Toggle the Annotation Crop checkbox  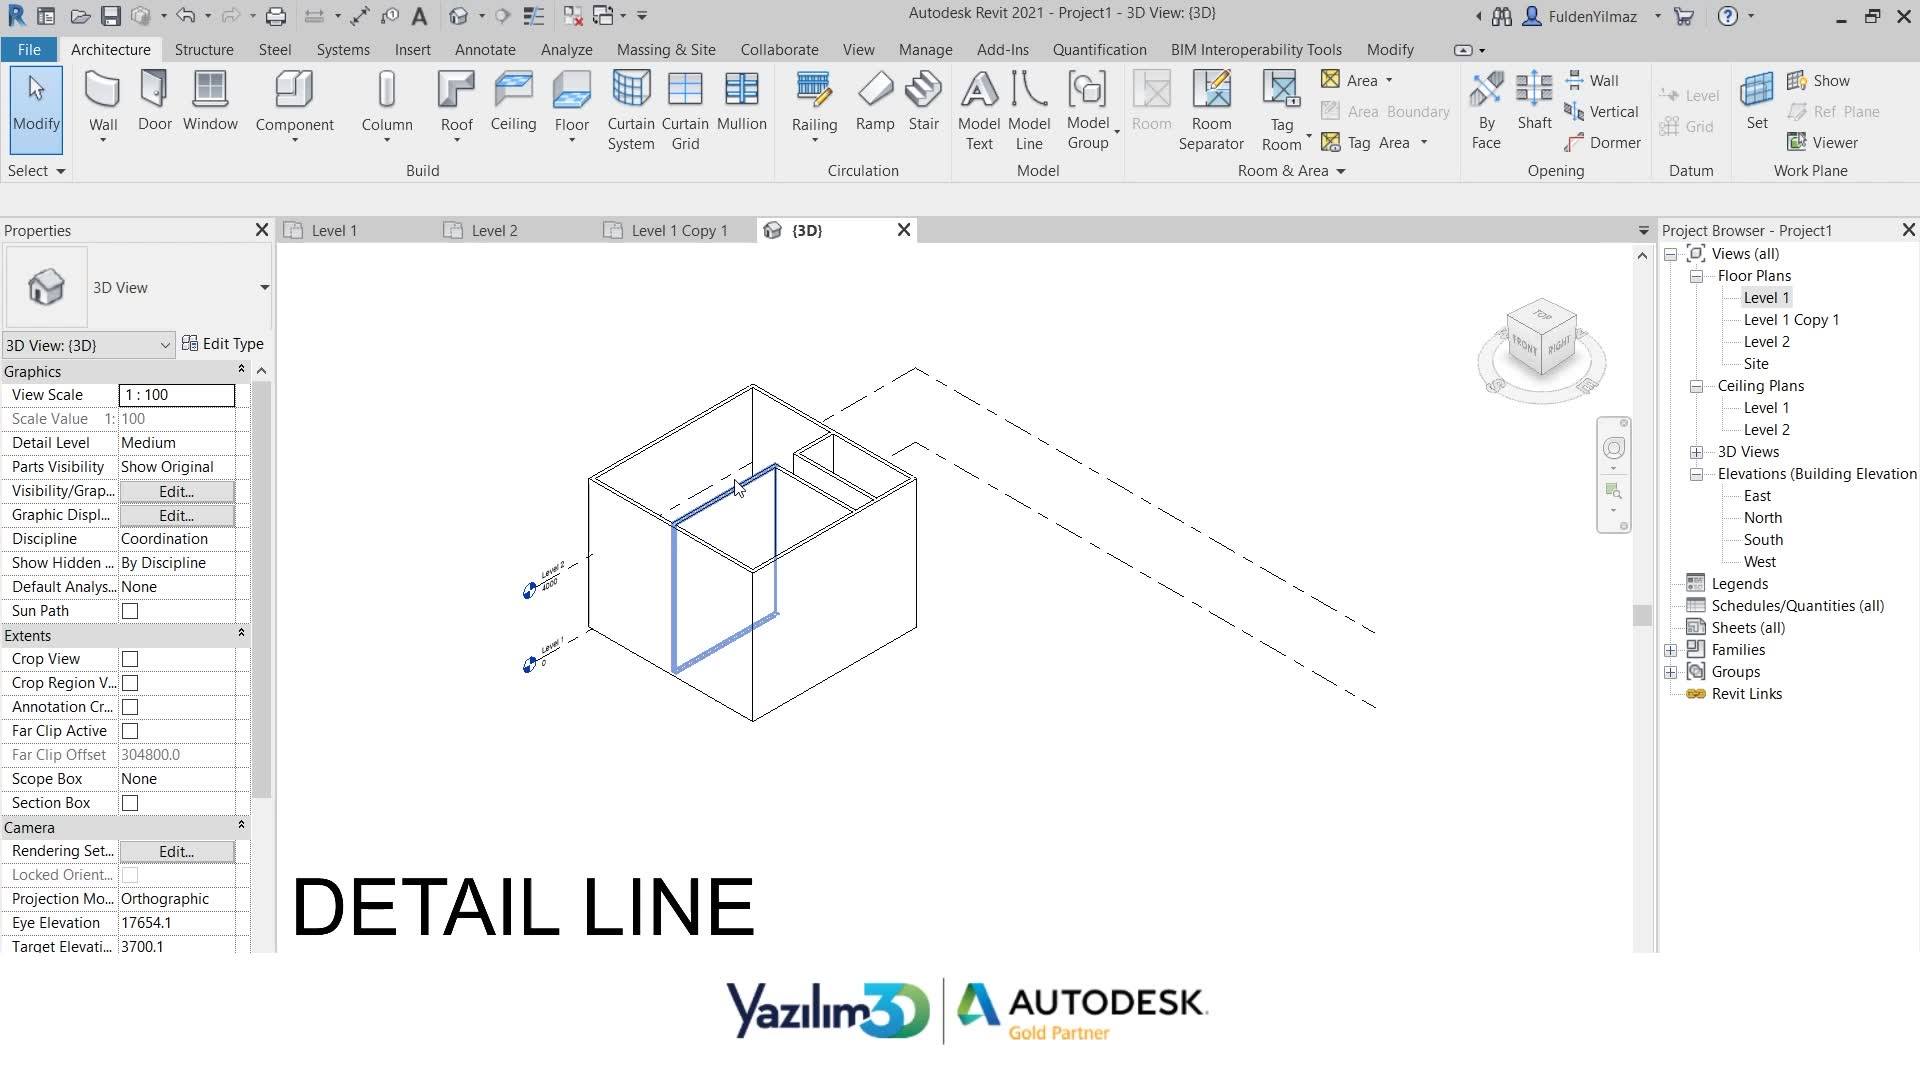130,707
